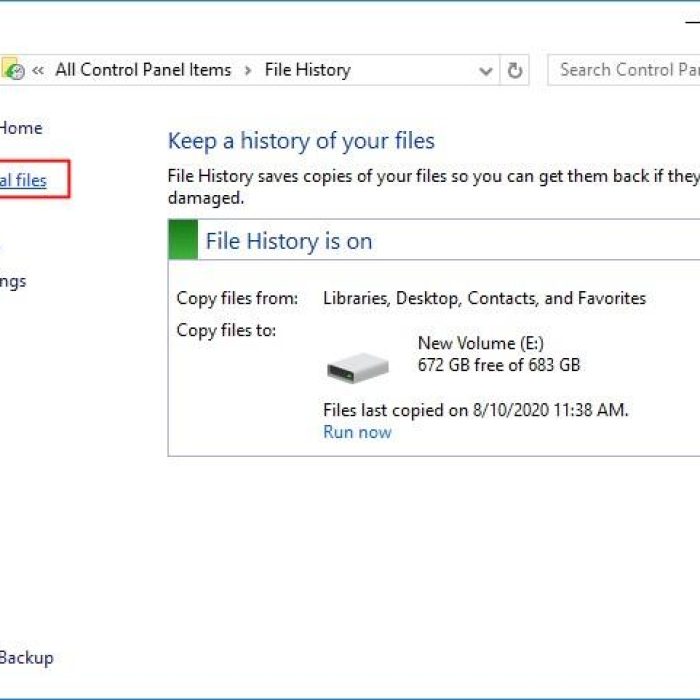Open System Image Backup link
This screenshot has height=700, width=700.
pos(26,658)
